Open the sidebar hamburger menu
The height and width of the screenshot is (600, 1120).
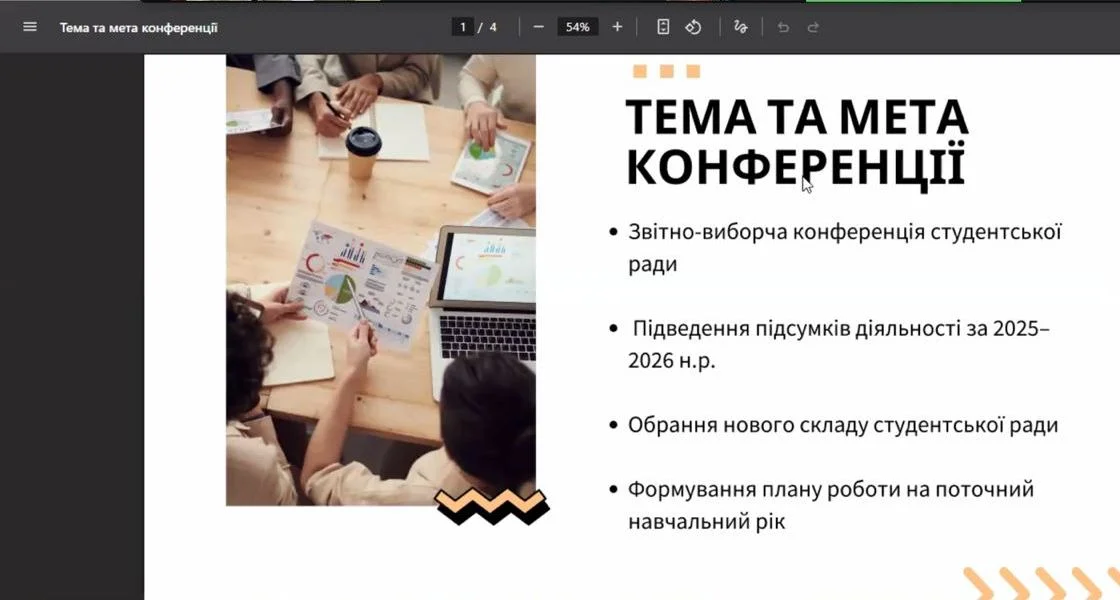(x=29, y=27)
